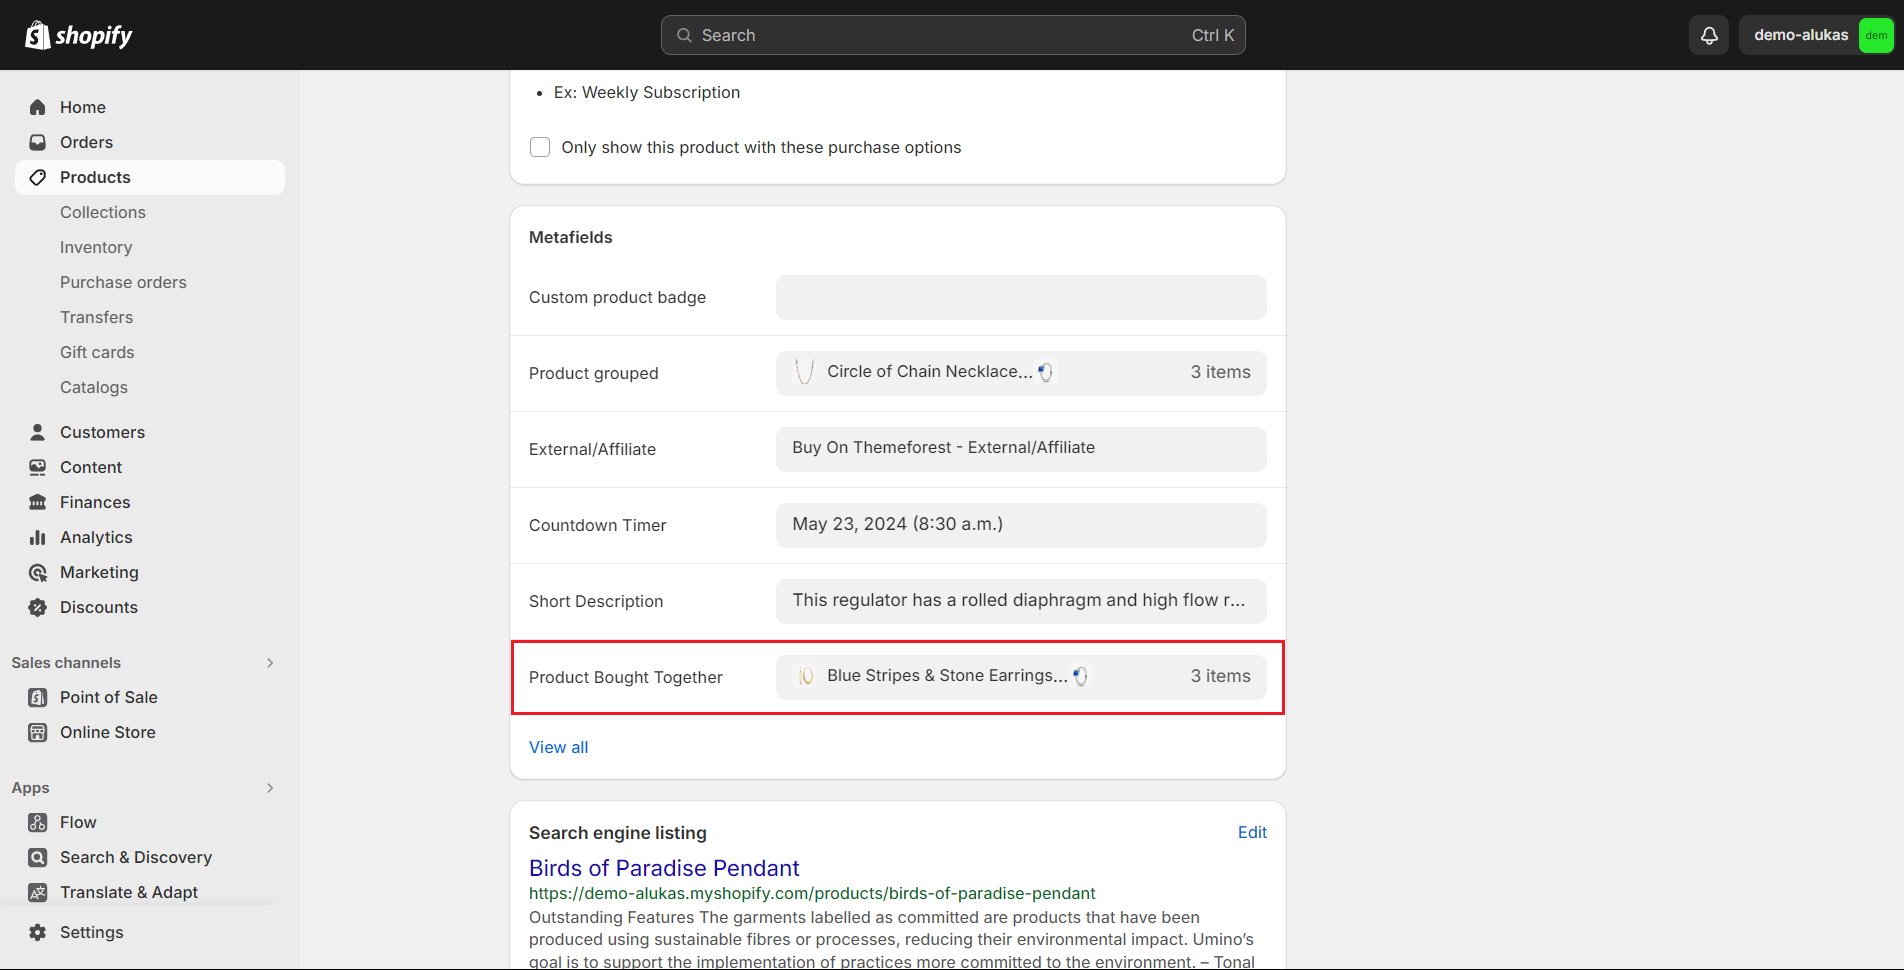
Task: Click the Home icon in sidebar
Action: click(x=38, y=107)
